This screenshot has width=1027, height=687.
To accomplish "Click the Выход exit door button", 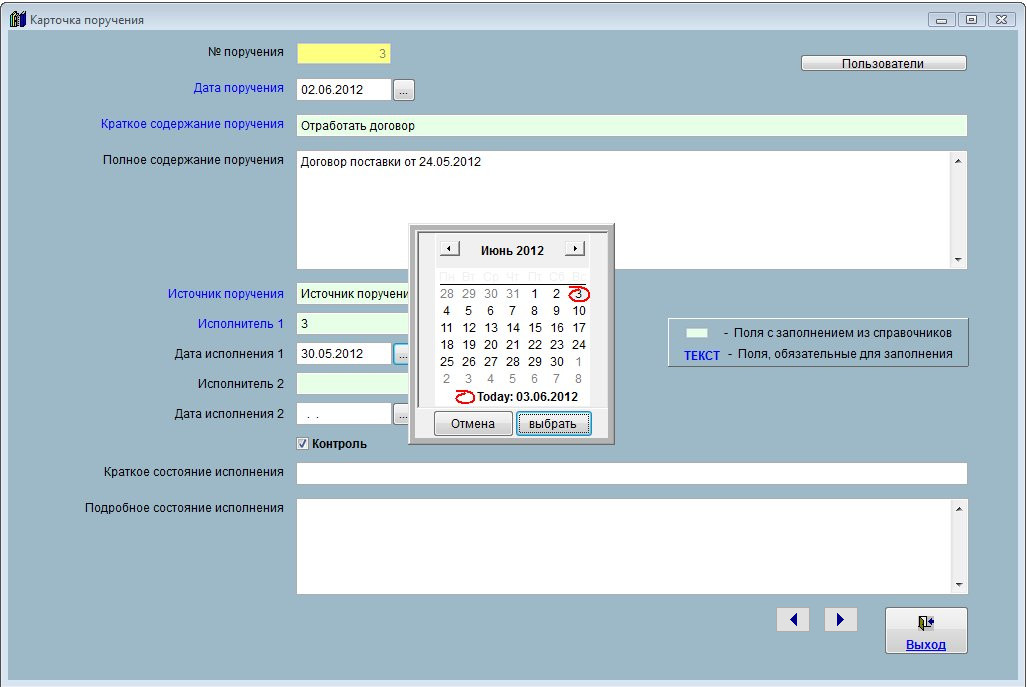I will [925, 630].
